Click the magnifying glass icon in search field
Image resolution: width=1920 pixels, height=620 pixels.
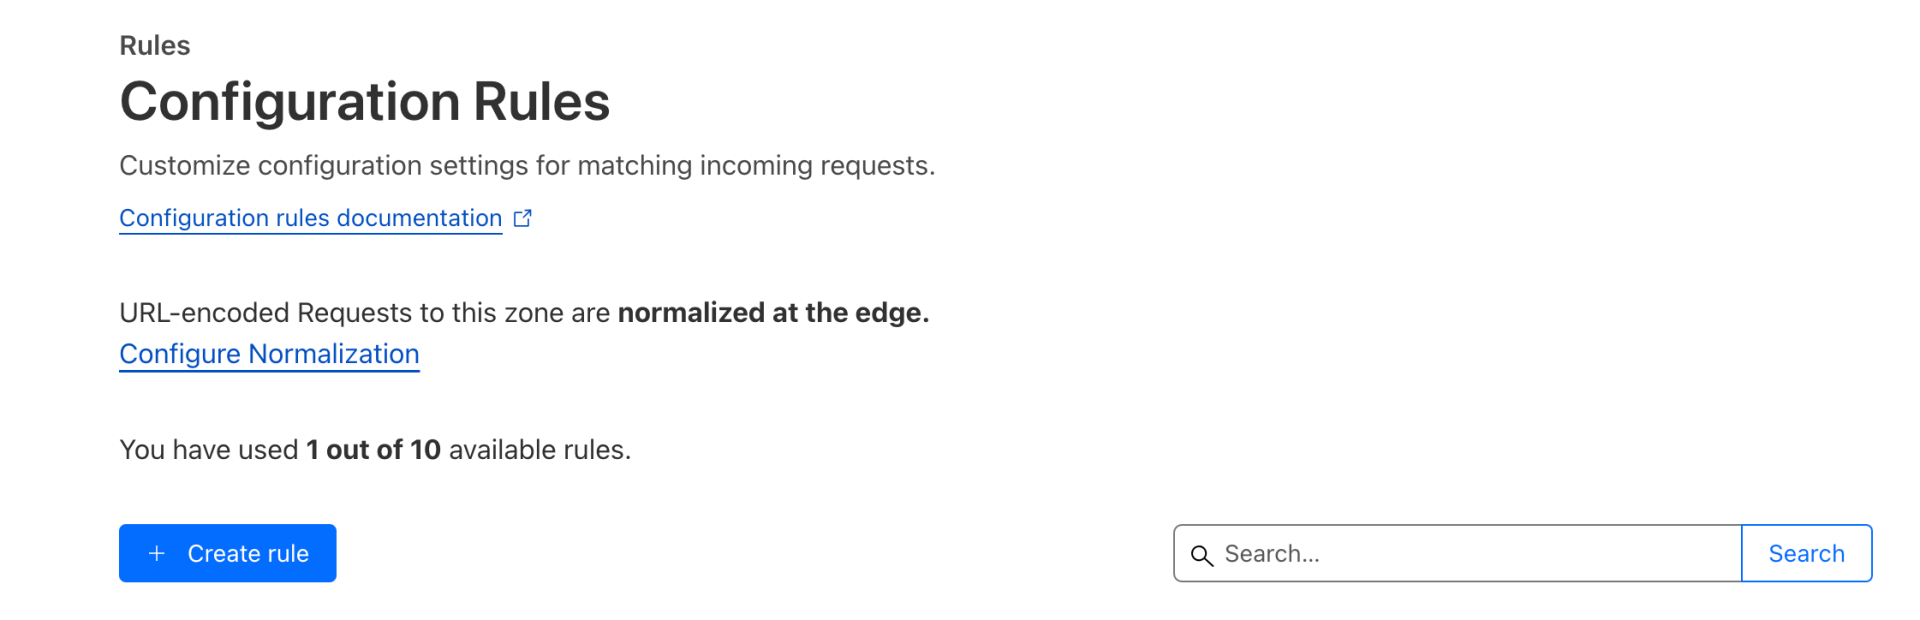point(1202,555)
